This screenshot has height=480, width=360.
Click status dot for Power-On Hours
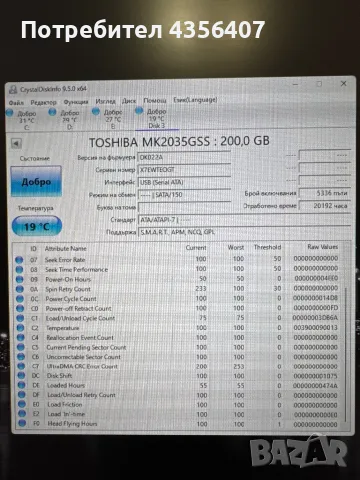20,279
